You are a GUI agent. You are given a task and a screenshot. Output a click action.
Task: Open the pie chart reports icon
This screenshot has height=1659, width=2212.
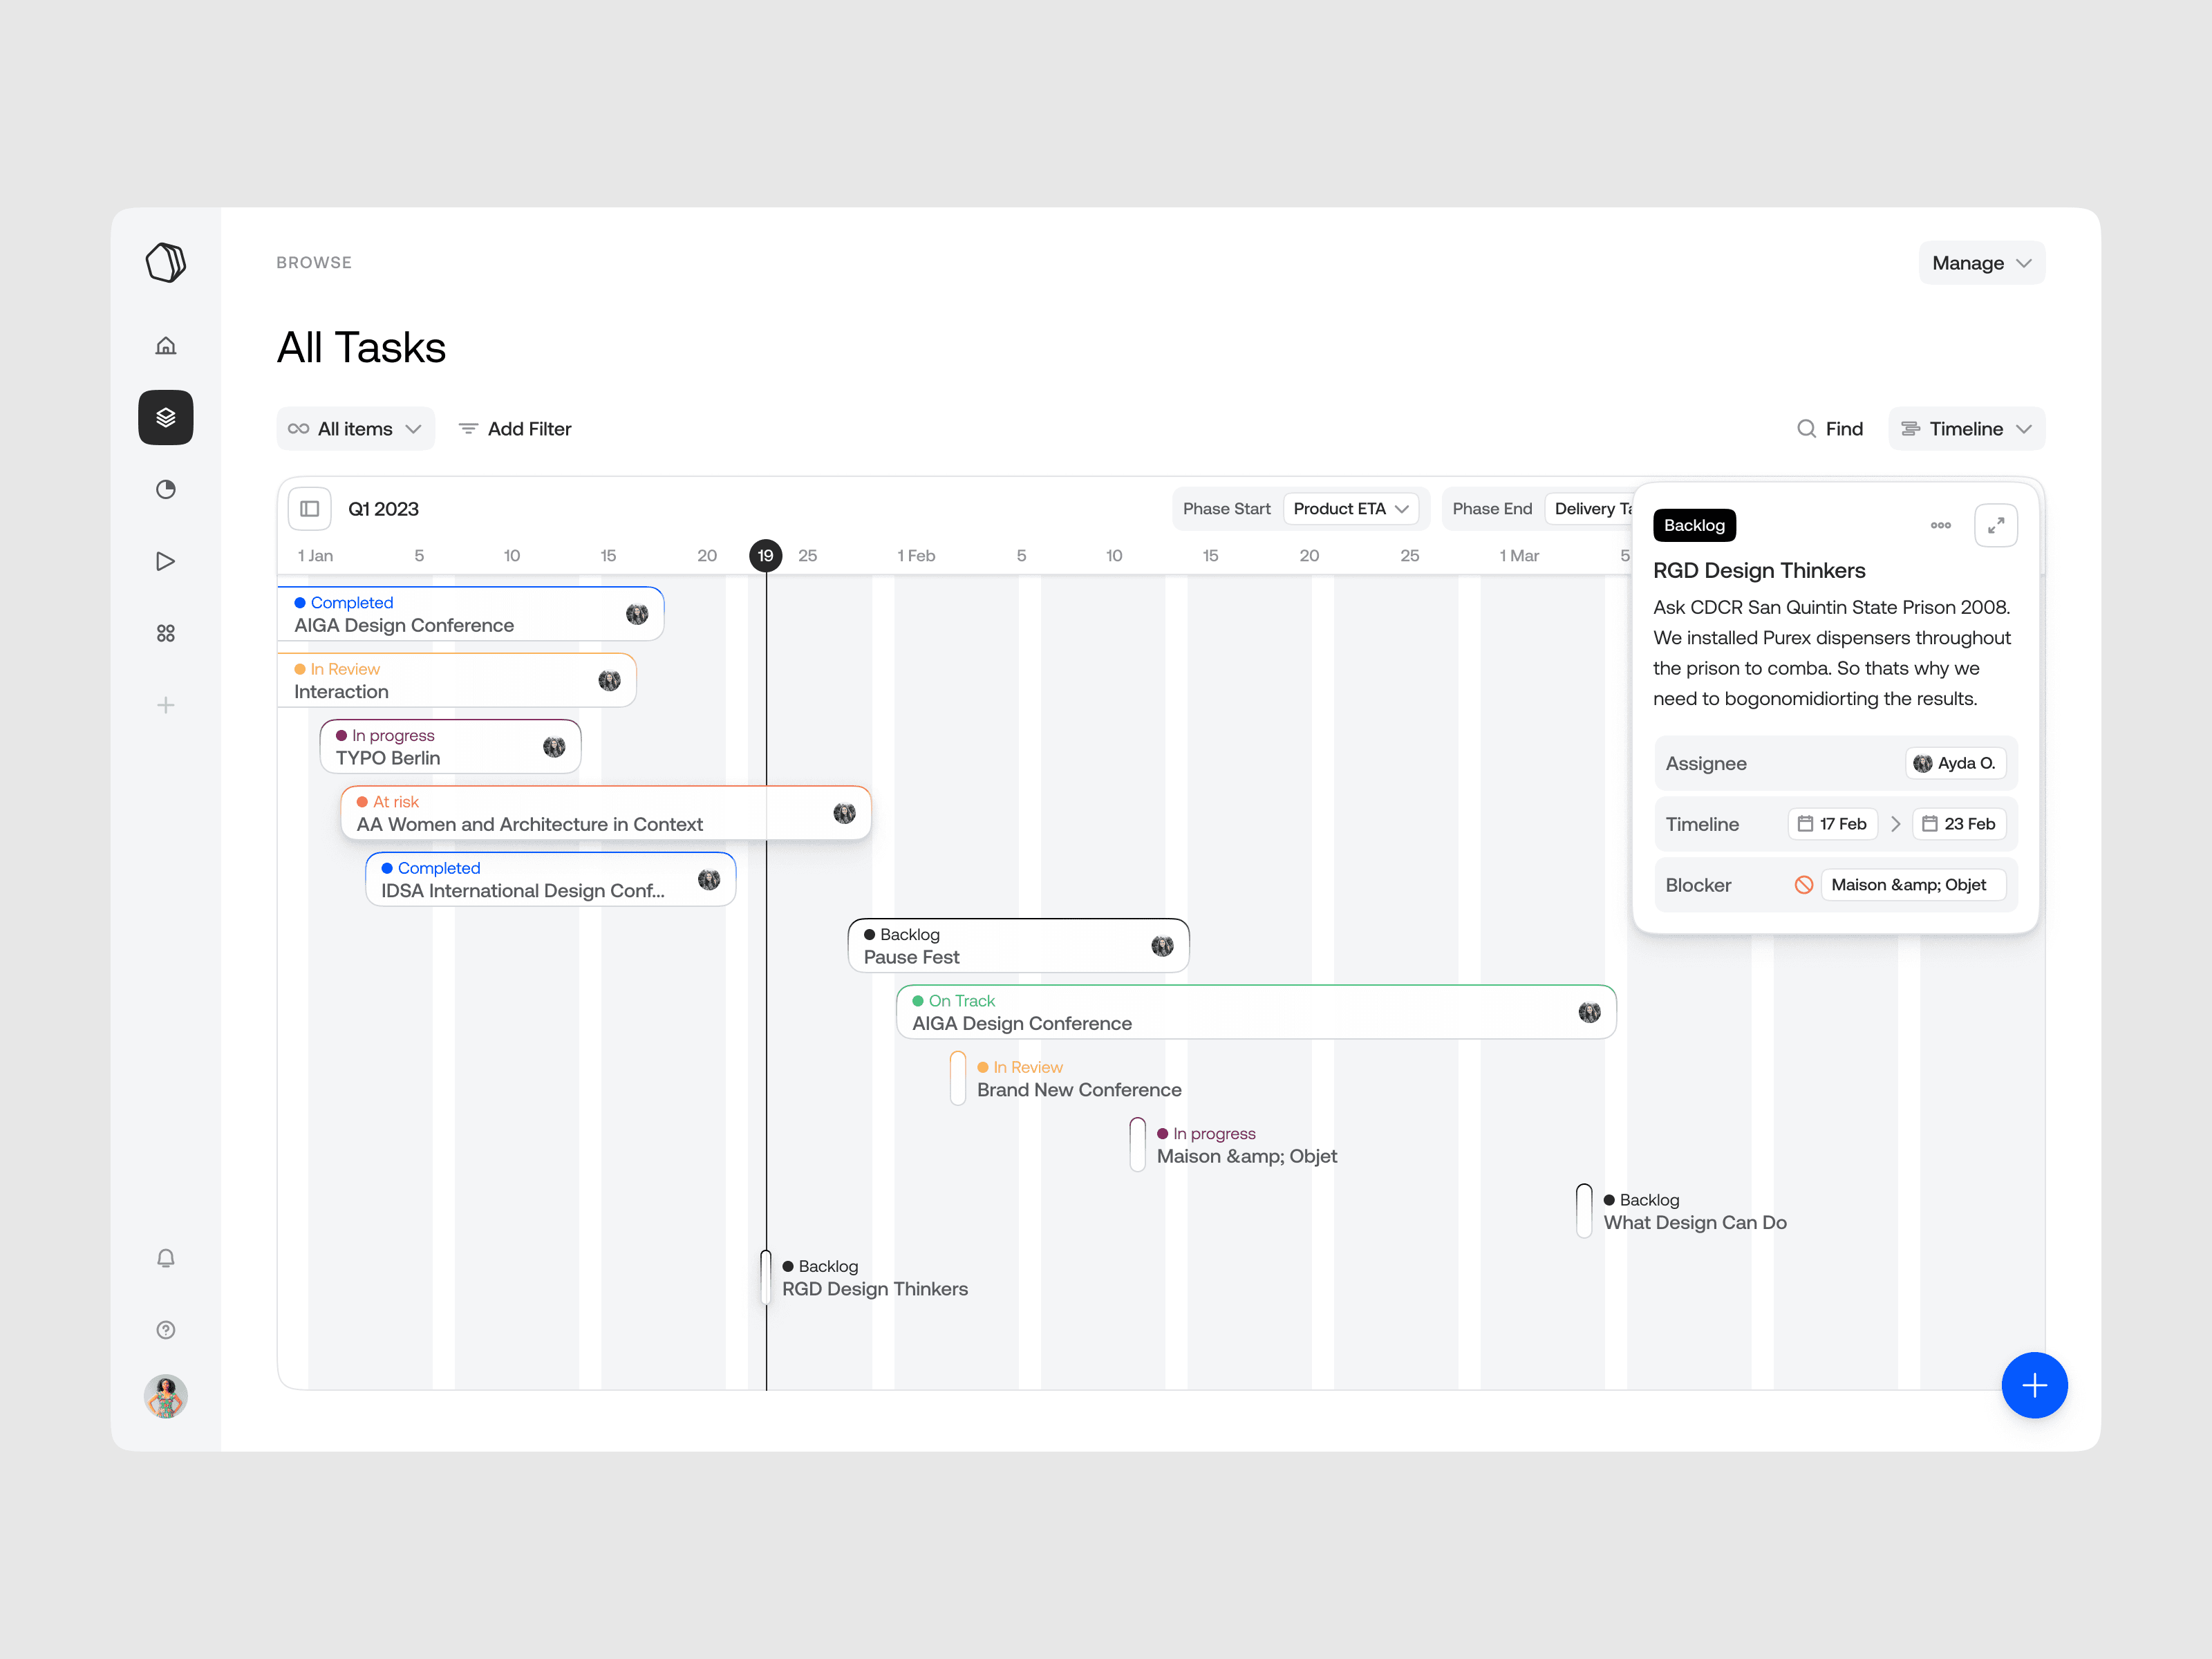(x=166, y=489)
